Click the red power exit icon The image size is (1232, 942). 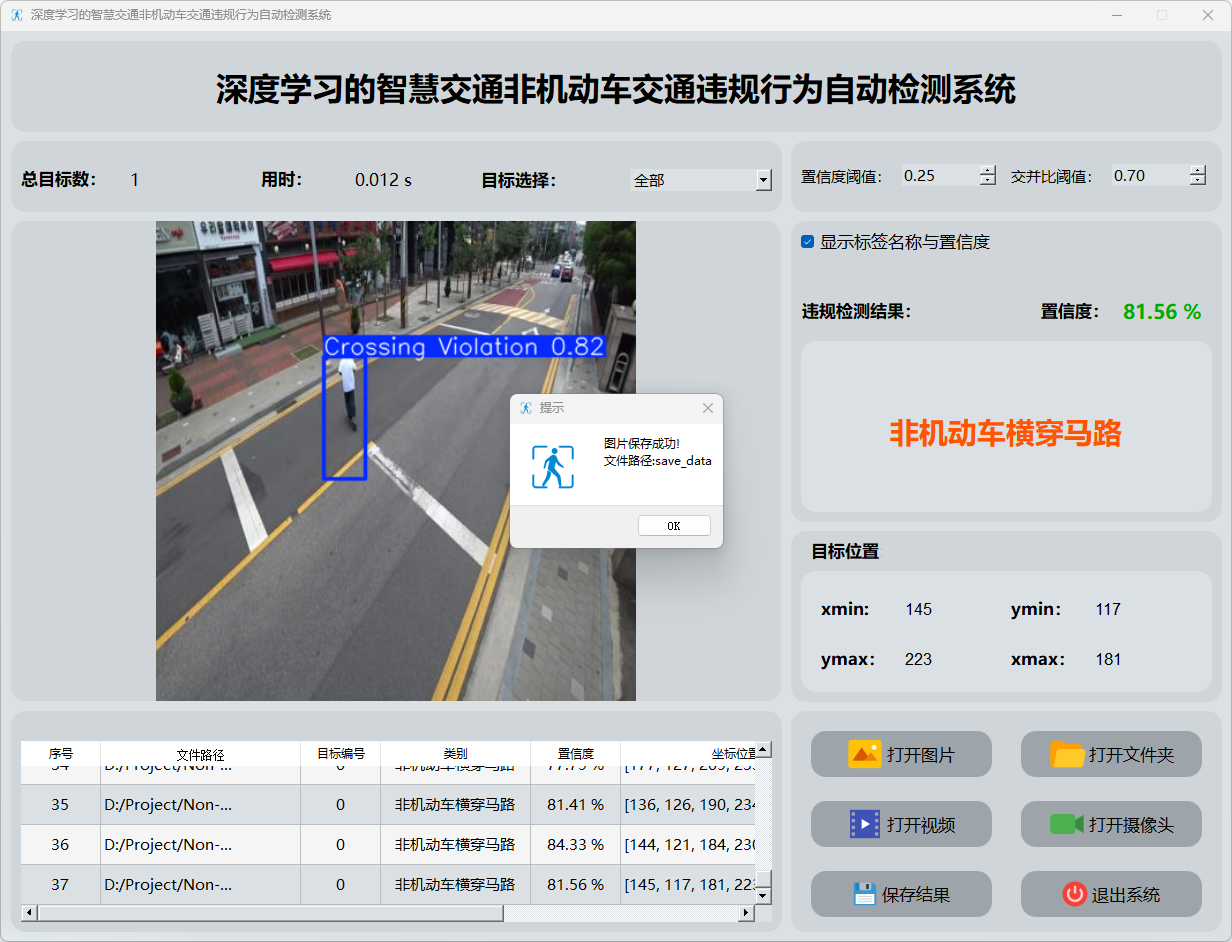(x=1075, y=894)
